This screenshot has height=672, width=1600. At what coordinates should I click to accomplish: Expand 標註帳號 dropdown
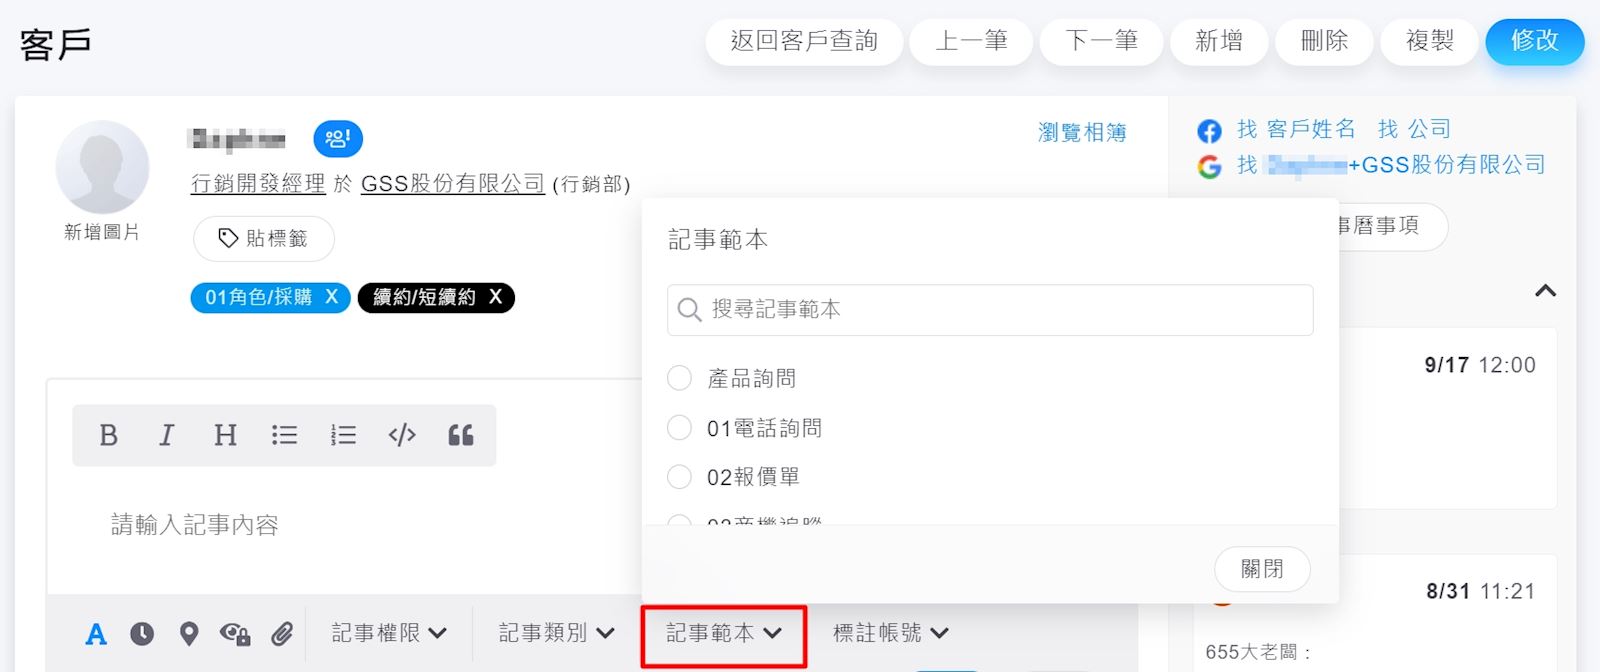pos(890,633)
